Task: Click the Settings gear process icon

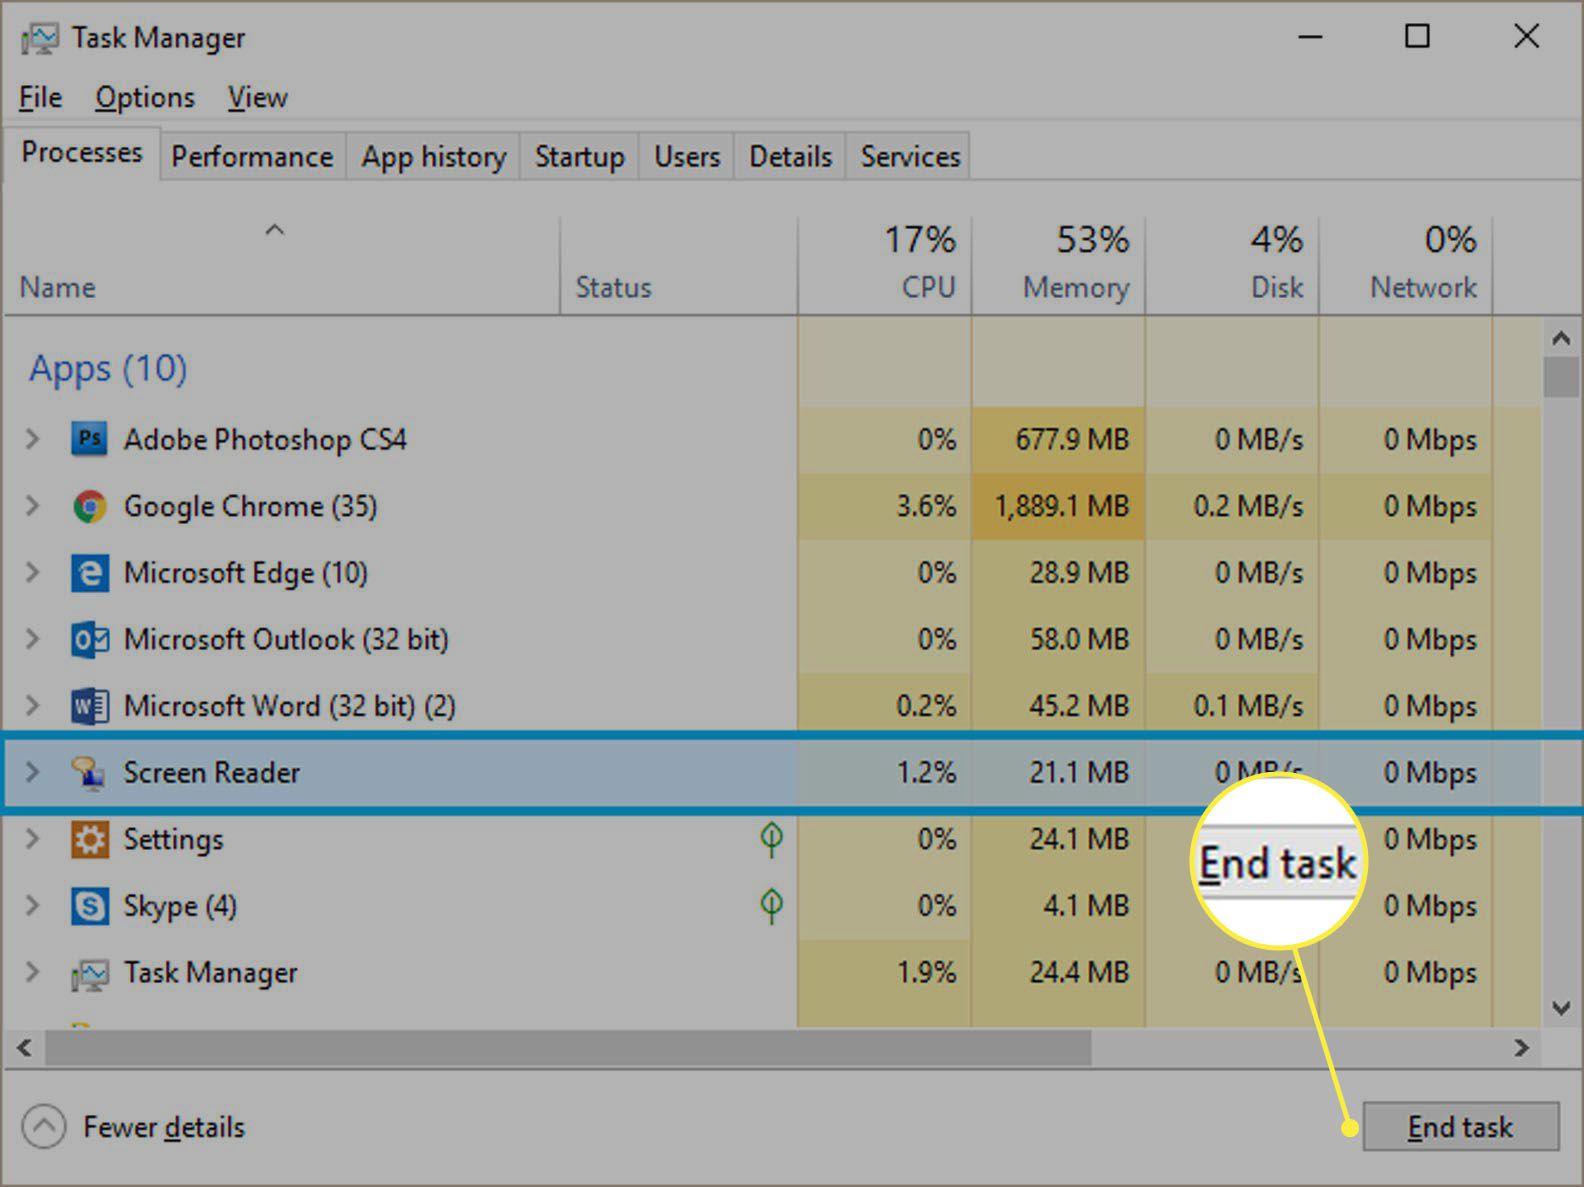Action: click(89, 839)
